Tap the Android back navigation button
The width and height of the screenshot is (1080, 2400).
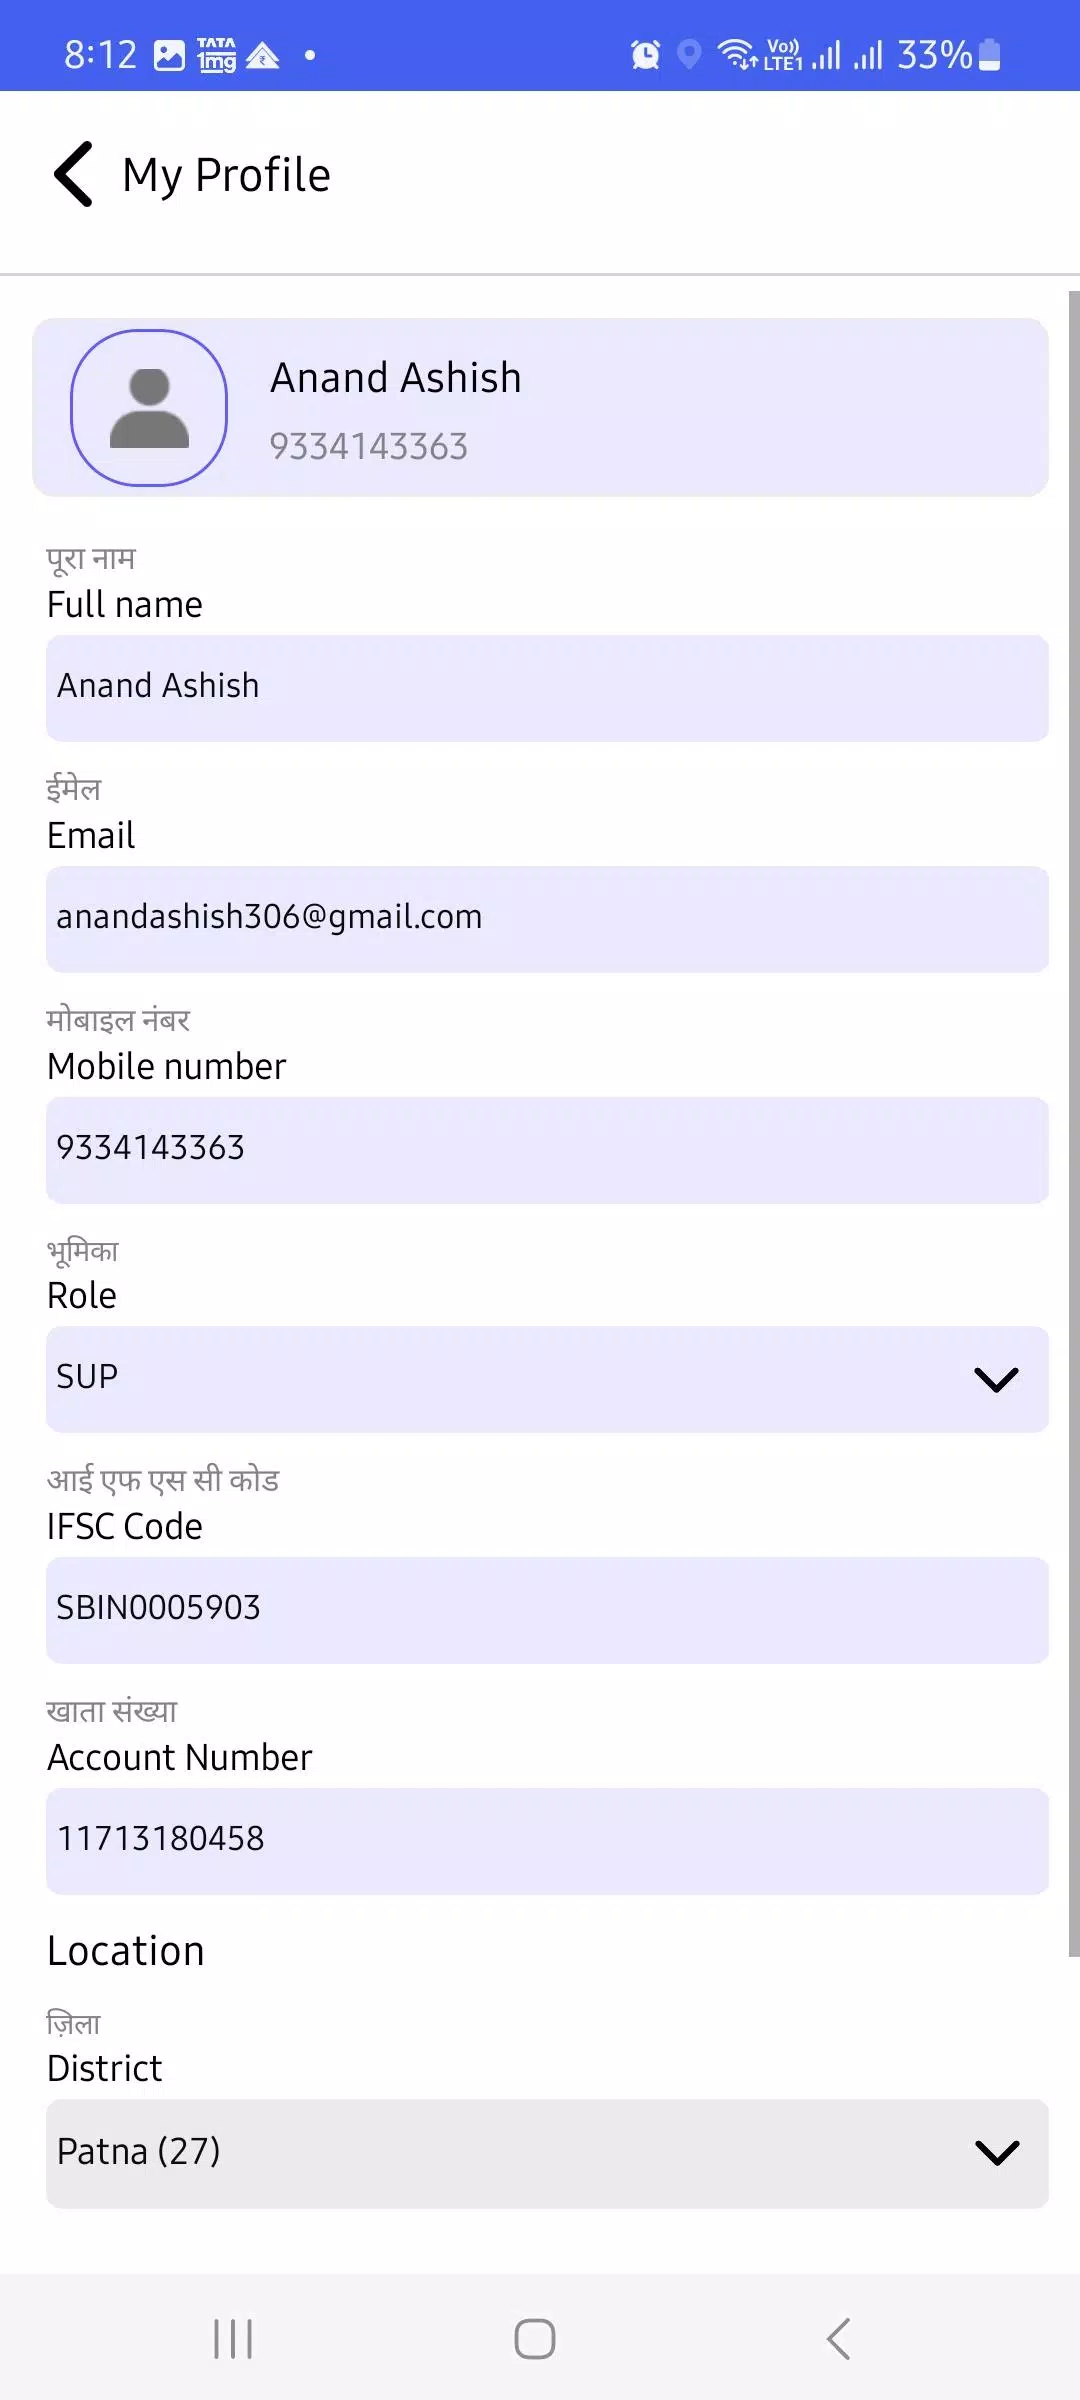(838, 2339)
